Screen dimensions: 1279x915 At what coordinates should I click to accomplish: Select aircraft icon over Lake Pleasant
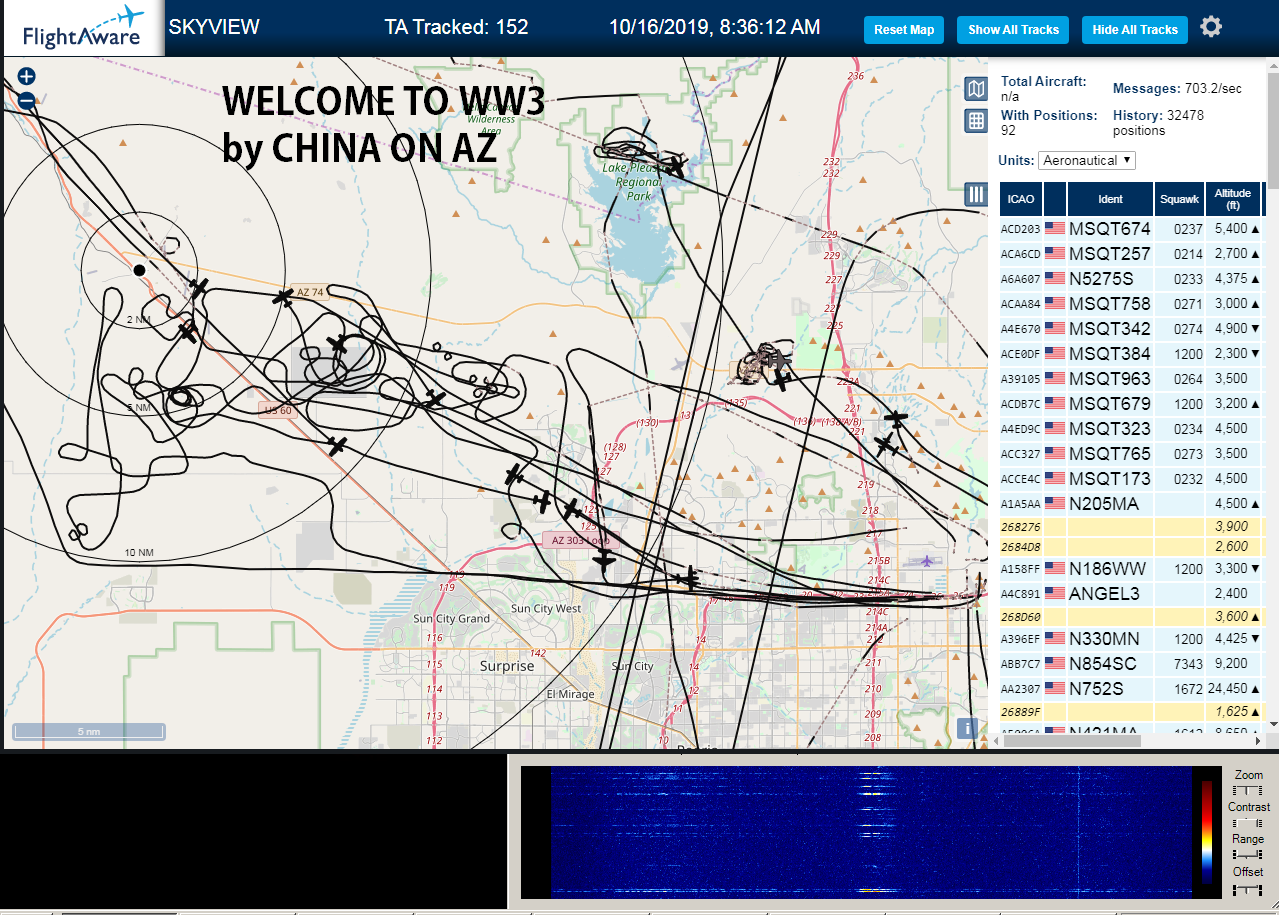(677, 164)
